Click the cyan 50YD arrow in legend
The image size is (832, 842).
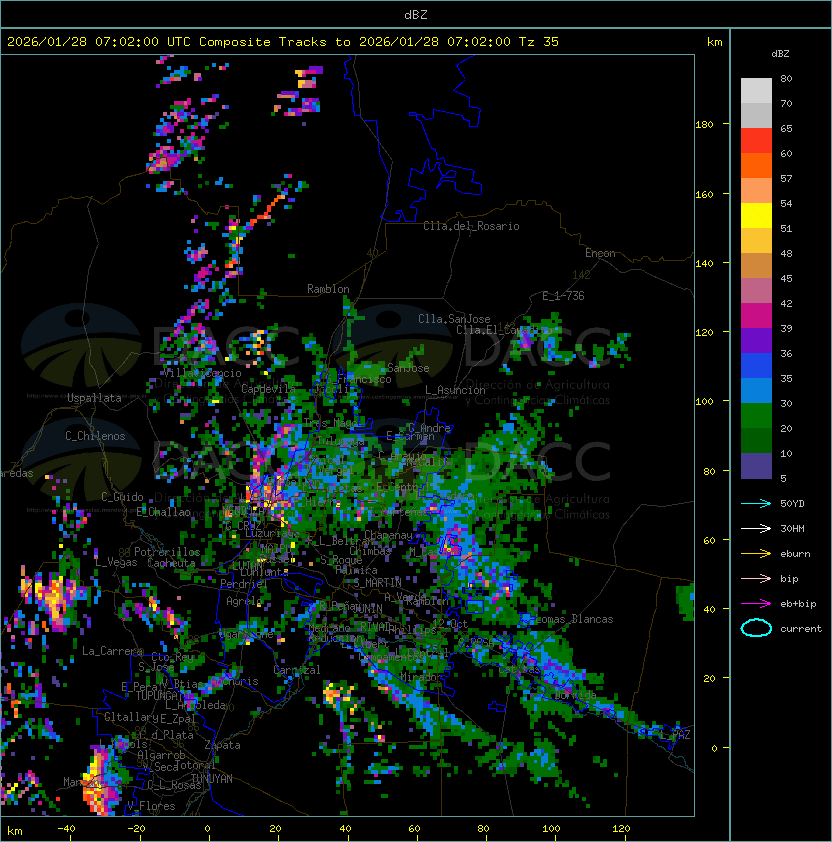pos(756,503)
